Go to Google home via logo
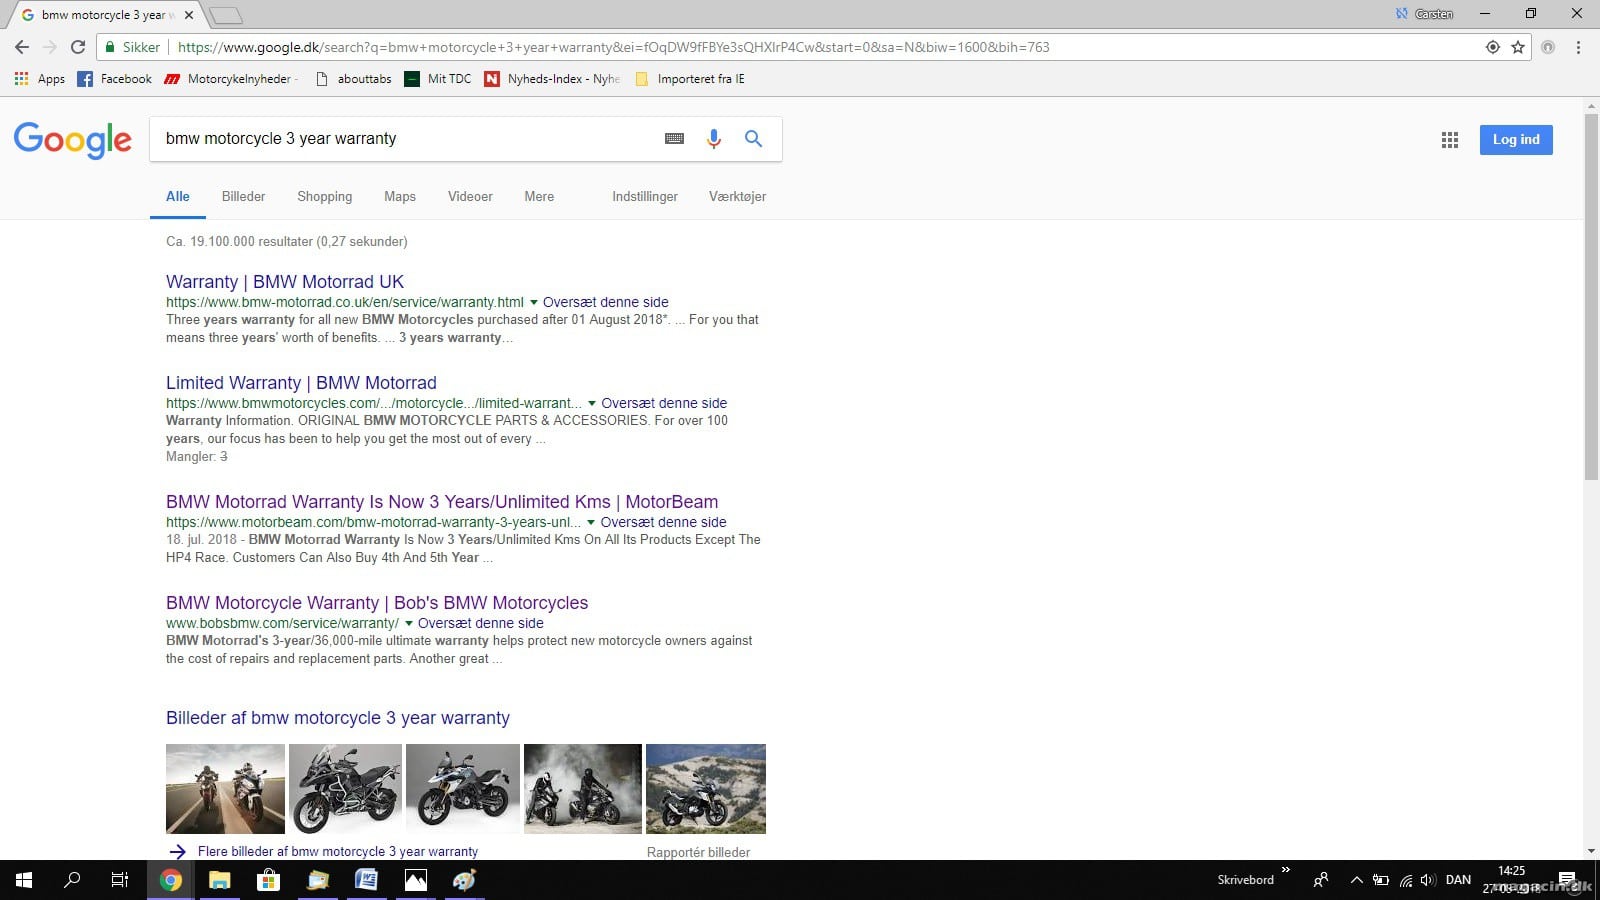 coord(73,140)
